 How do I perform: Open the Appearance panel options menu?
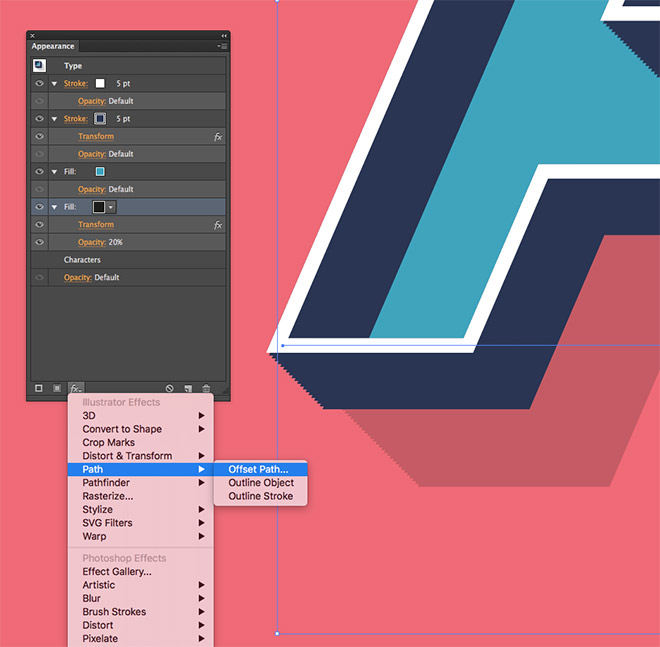pyautogui.click(x=222, y=46)
